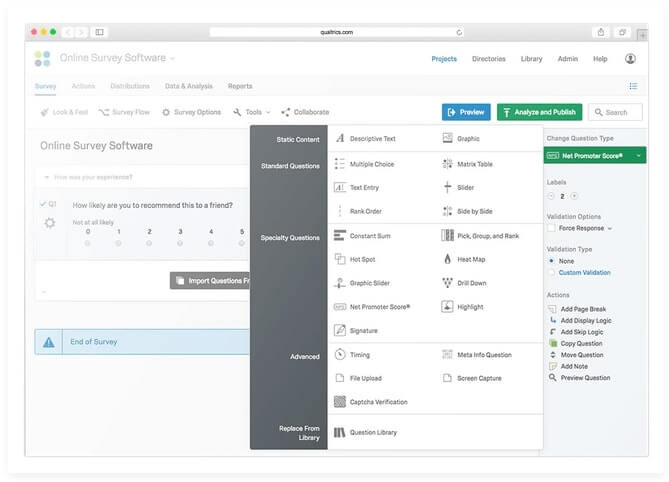Click the Search input field
This screenshot has height=482, width=669.
[x=615, y=112]
